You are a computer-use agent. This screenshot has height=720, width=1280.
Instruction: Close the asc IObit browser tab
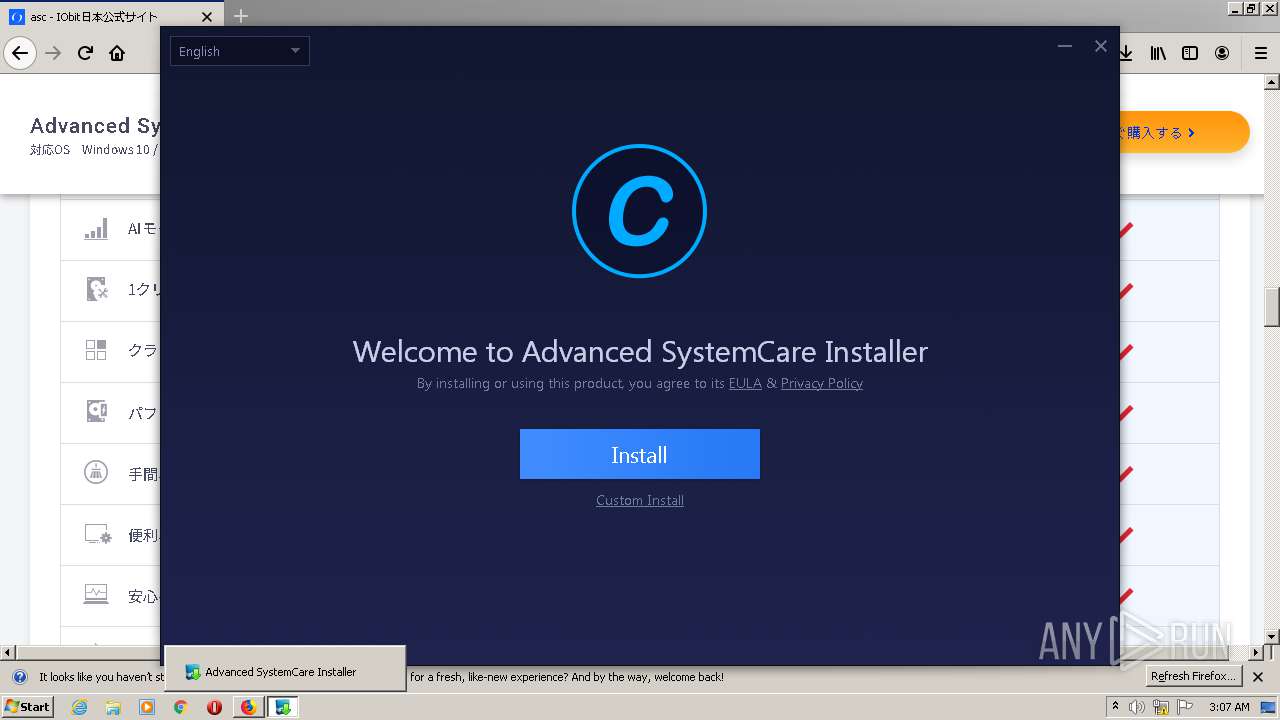pyautogui.click(x=207, y=17)
